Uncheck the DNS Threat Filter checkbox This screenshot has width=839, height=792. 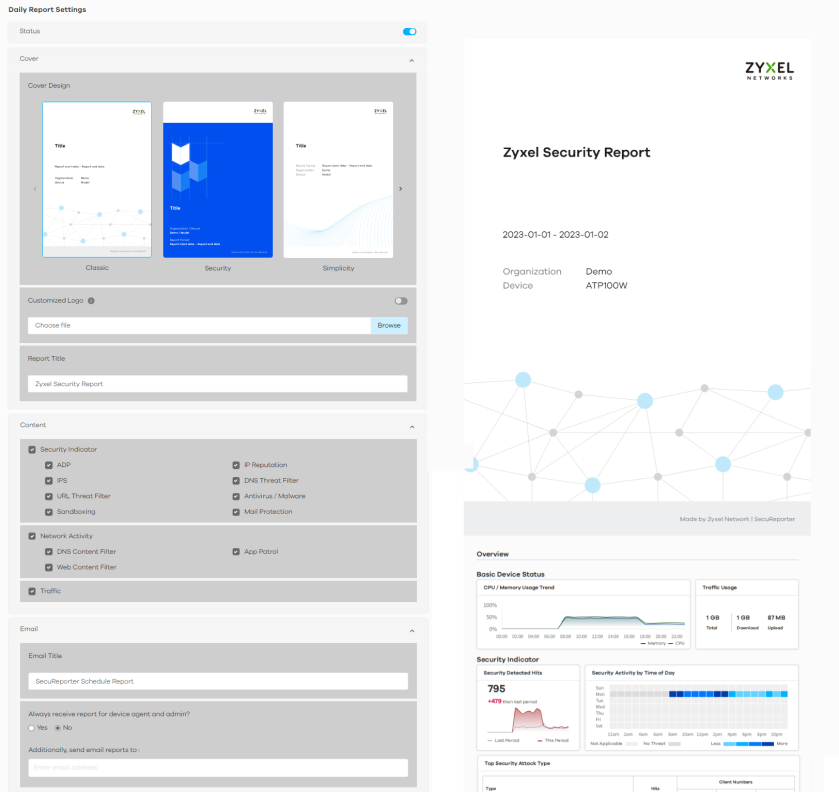coord(236,481)
